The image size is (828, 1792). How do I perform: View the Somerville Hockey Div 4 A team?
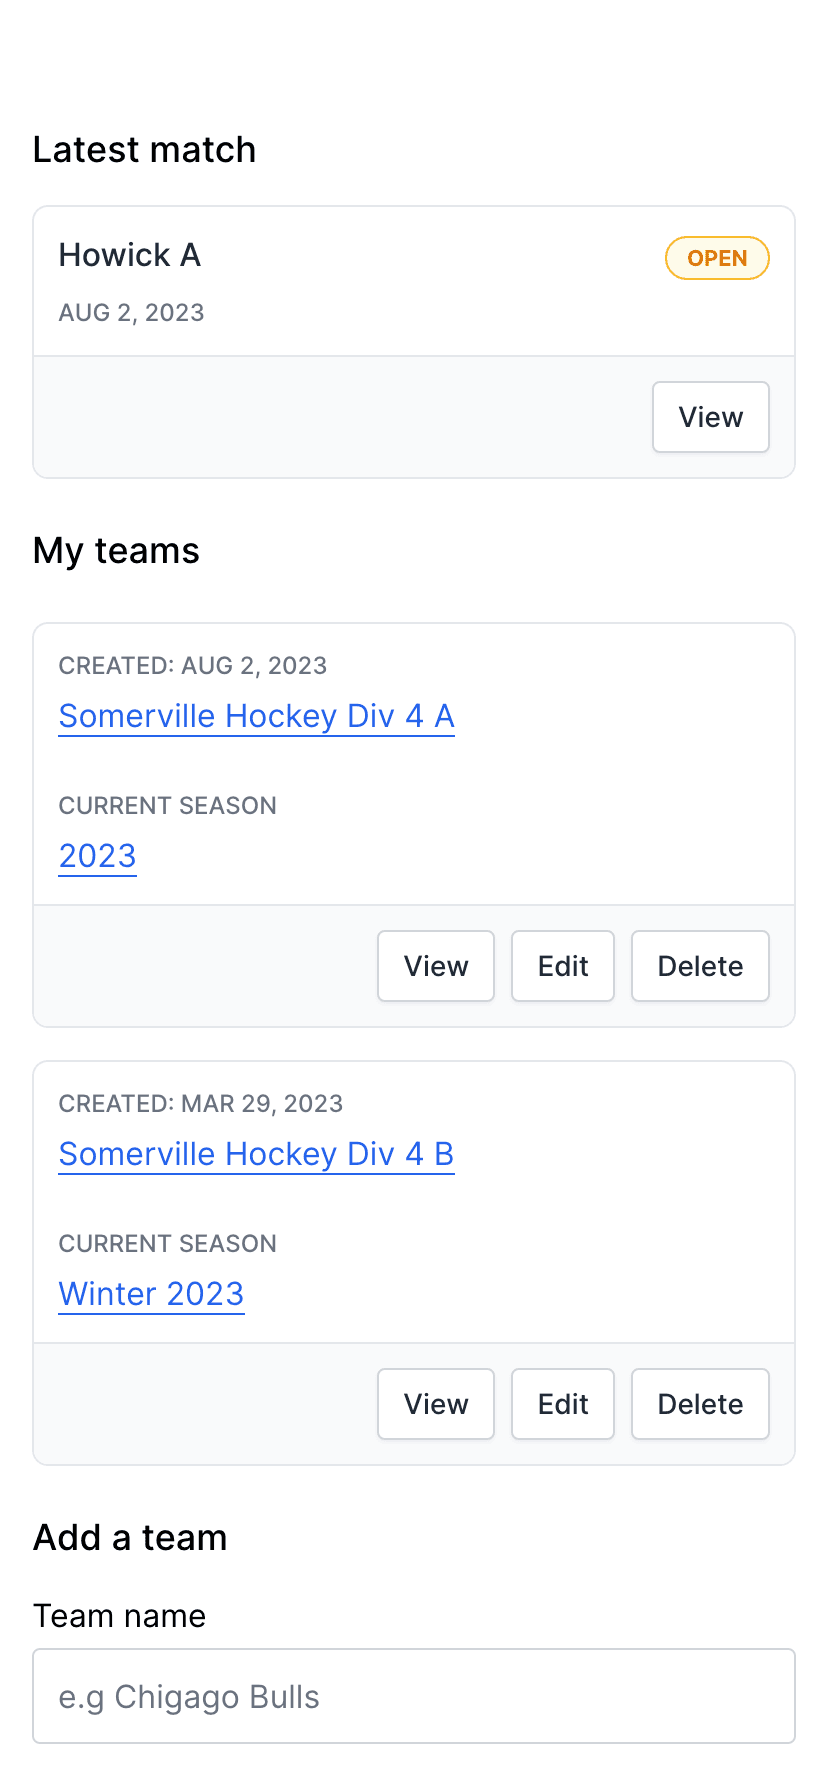pyautogui.click(x=436, y=966)
